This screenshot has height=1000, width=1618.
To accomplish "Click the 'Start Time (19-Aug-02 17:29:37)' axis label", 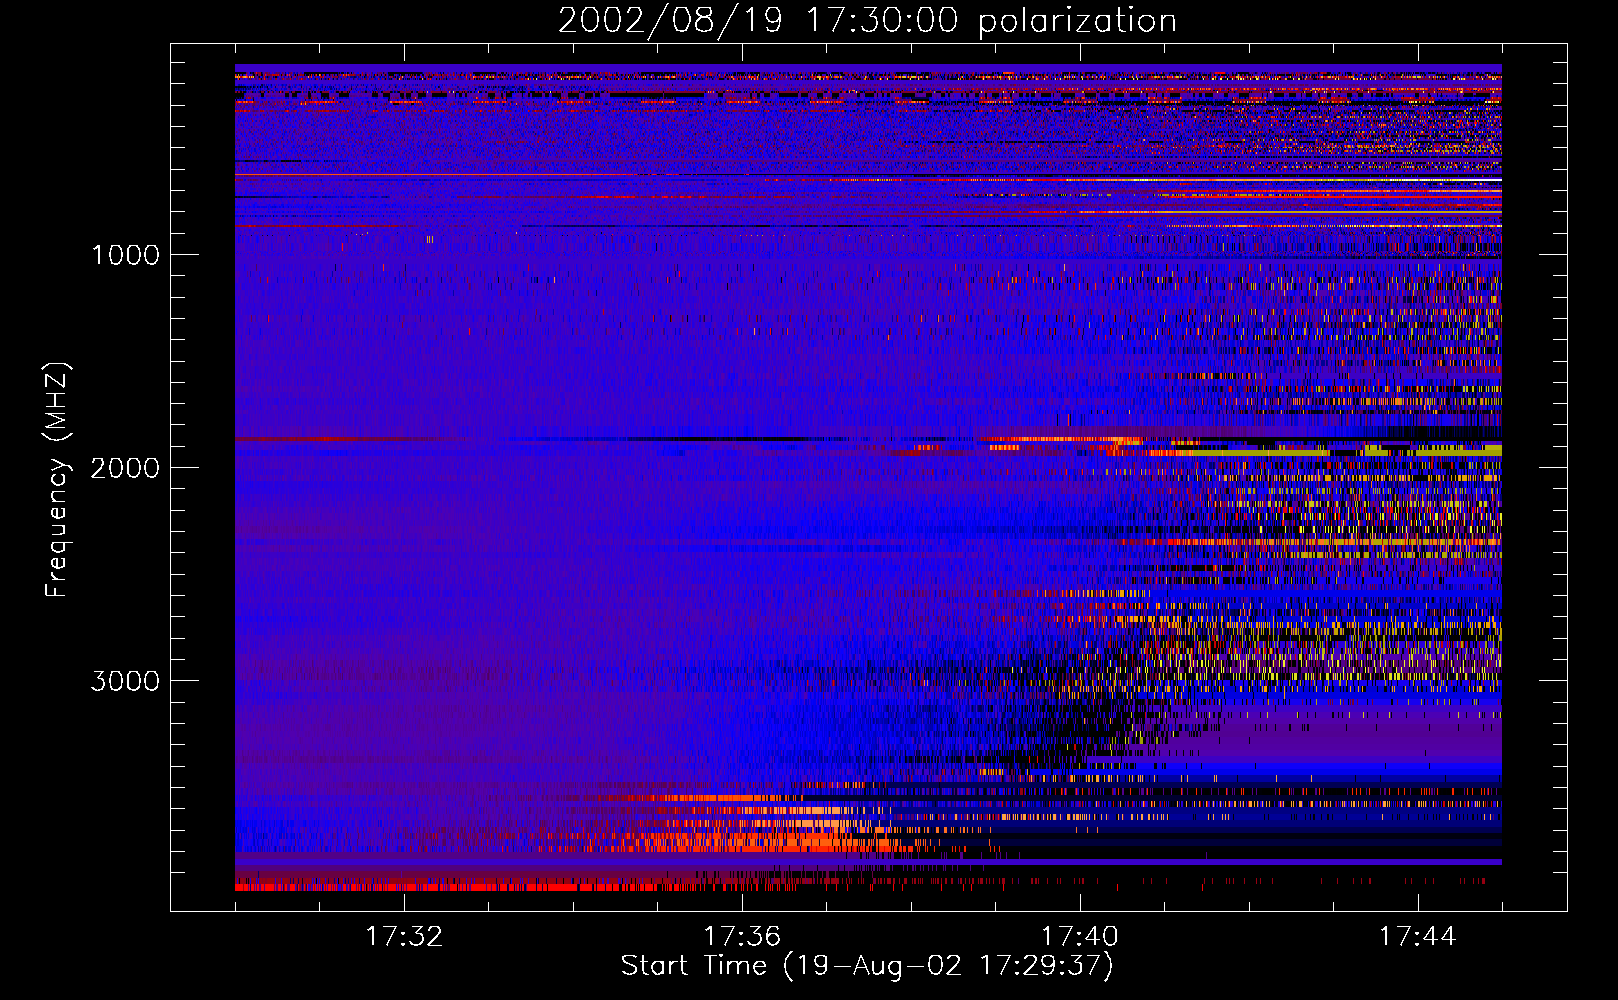I will click(867, 966).
